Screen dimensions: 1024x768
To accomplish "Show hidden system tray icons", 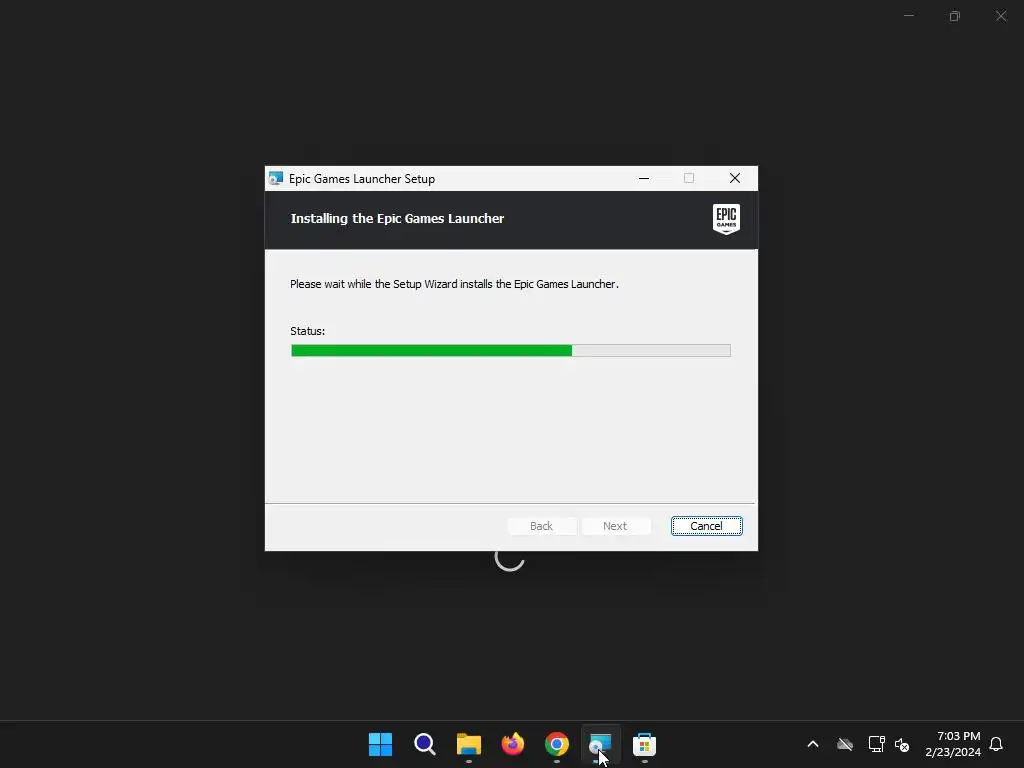I will click(x=812, y=744).
